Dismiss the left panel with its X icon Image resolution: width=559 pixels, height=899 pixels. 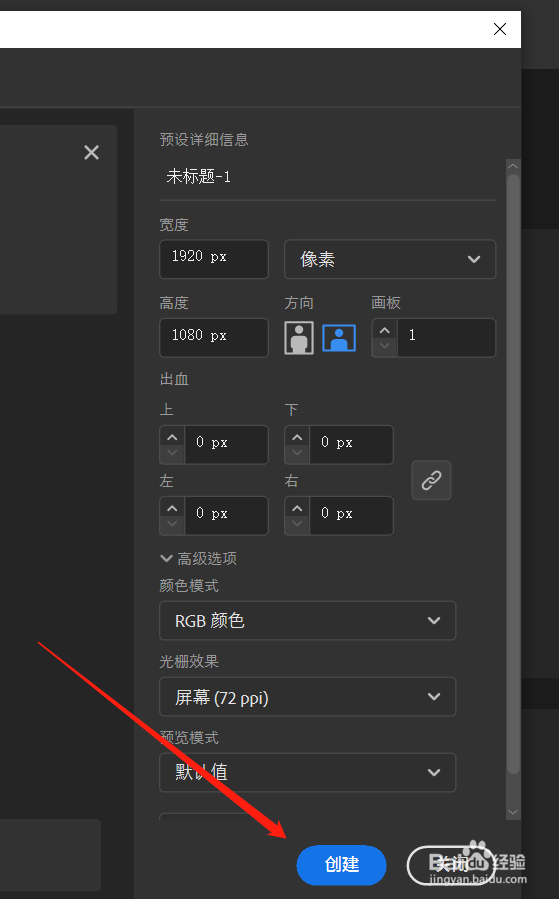coord(92,153)
